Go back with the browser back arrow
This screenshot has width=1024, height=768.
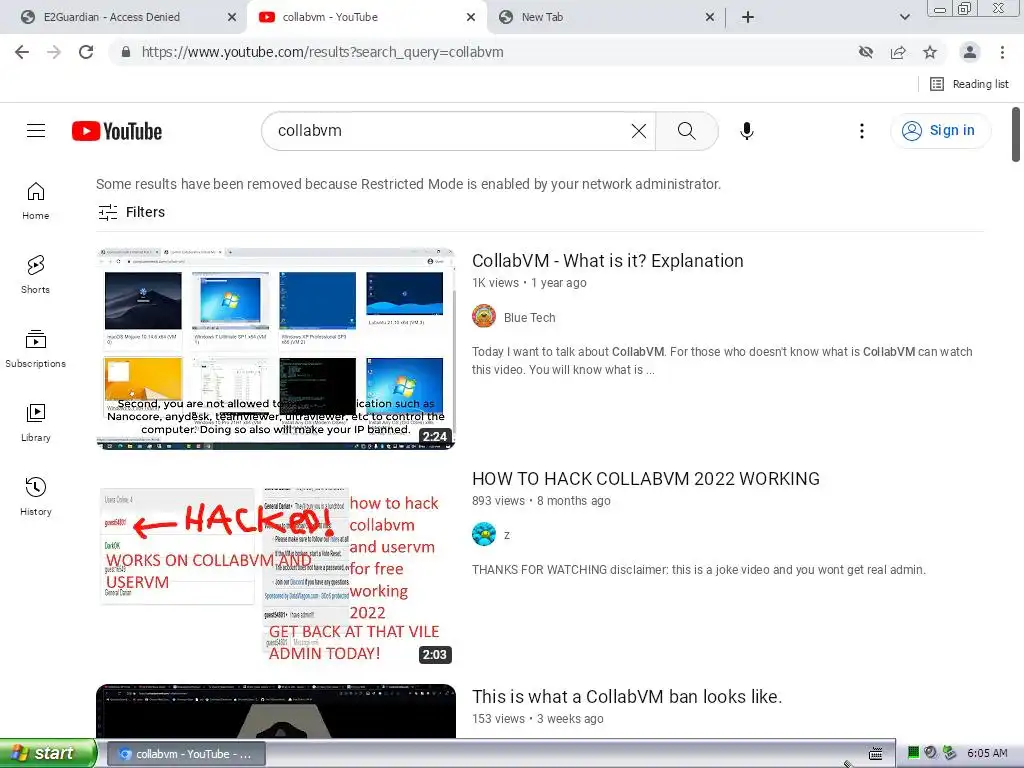[x=22, y=52]
